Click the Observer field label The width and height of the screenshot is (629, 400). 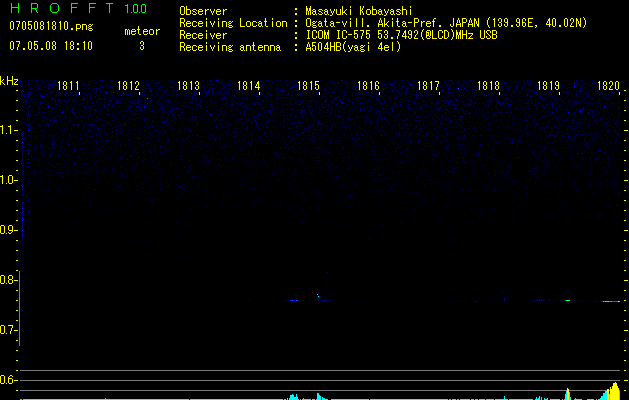203,11
